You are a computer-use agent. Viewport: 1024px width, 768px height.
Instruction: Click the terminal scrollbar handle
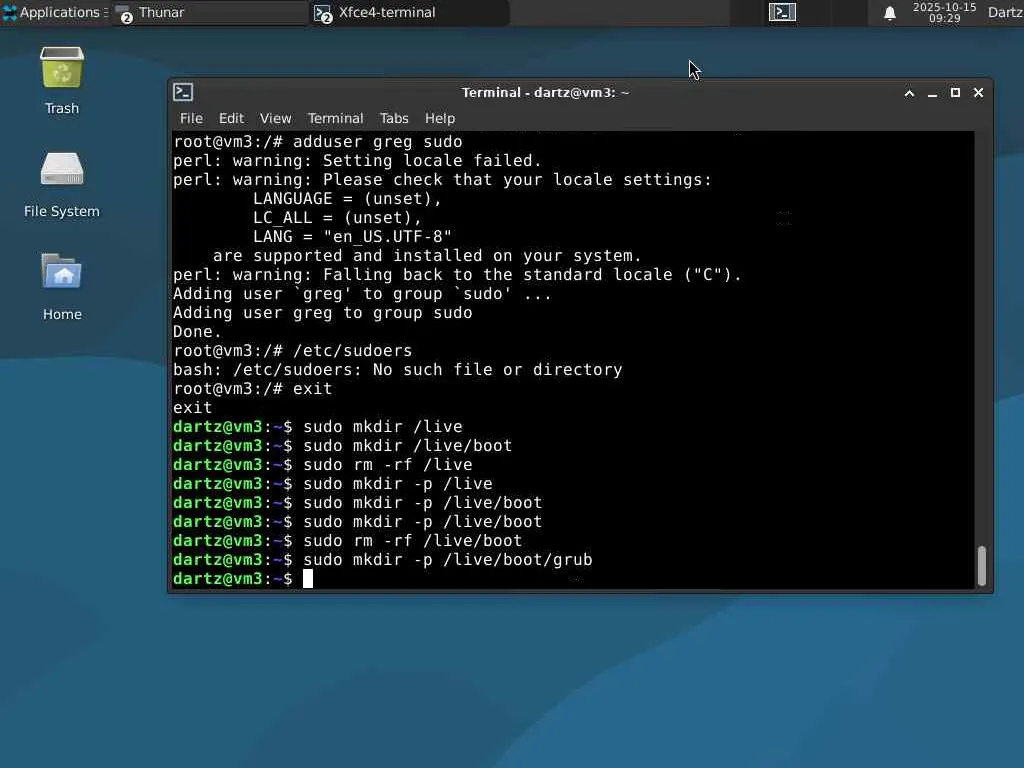click(x=982, y=566)
